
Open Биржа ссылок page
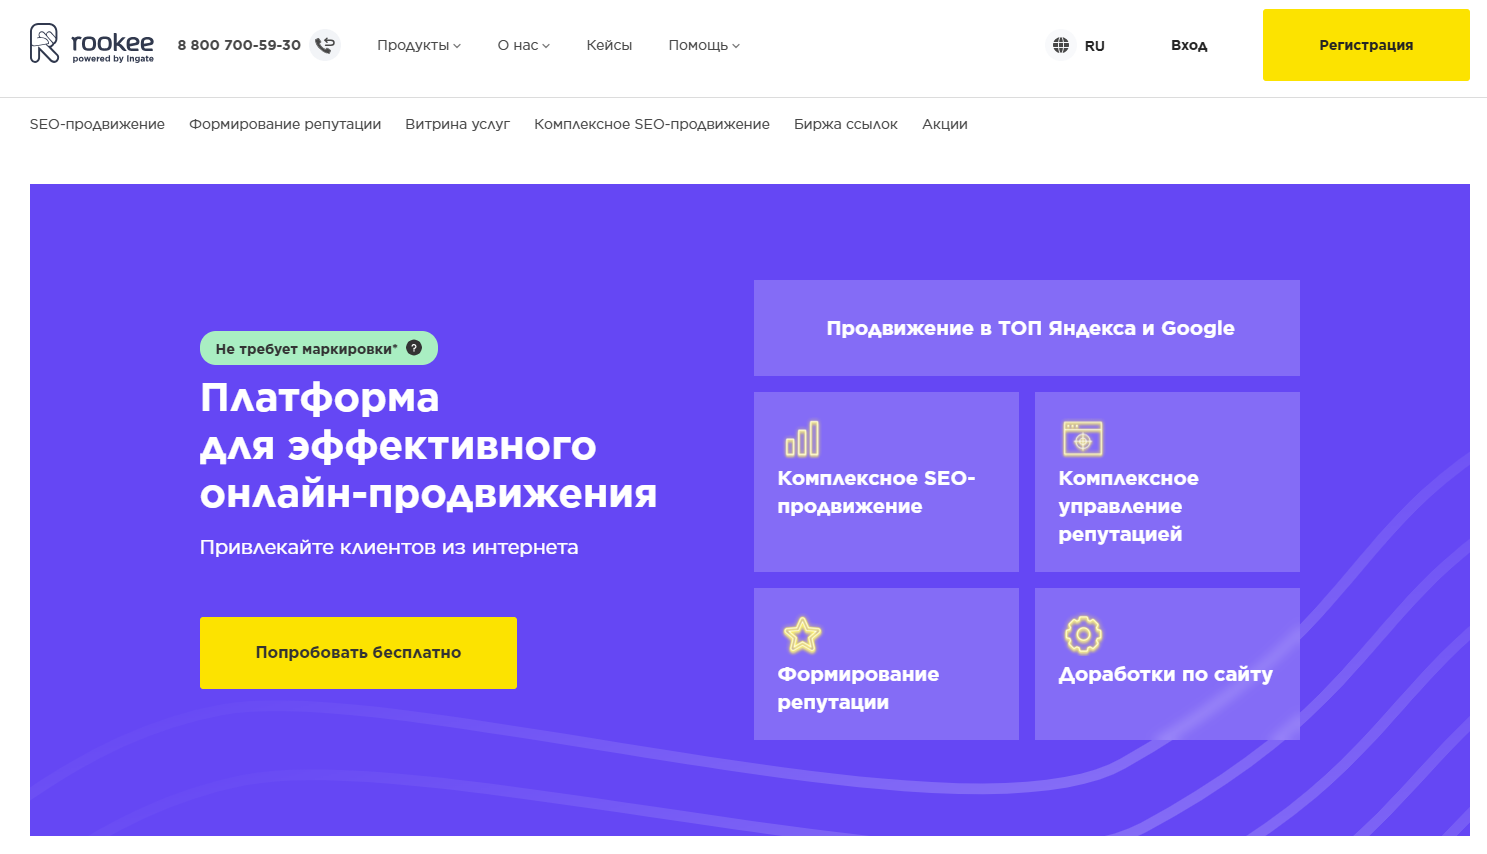[846, 124]
